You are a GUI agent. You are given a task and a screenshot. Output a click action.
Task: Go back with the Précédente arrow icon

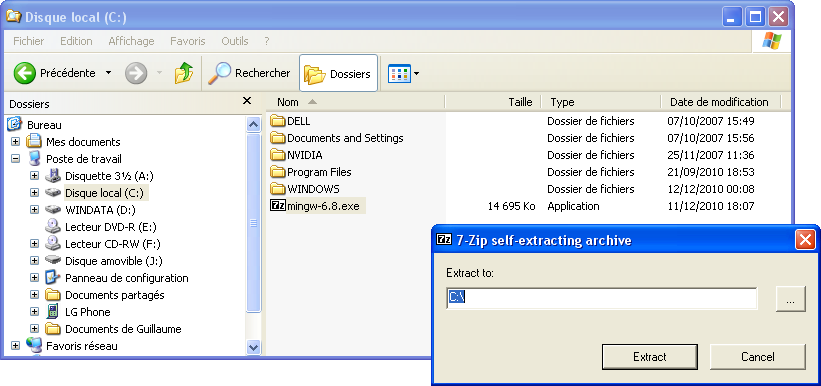click(24, 73)
